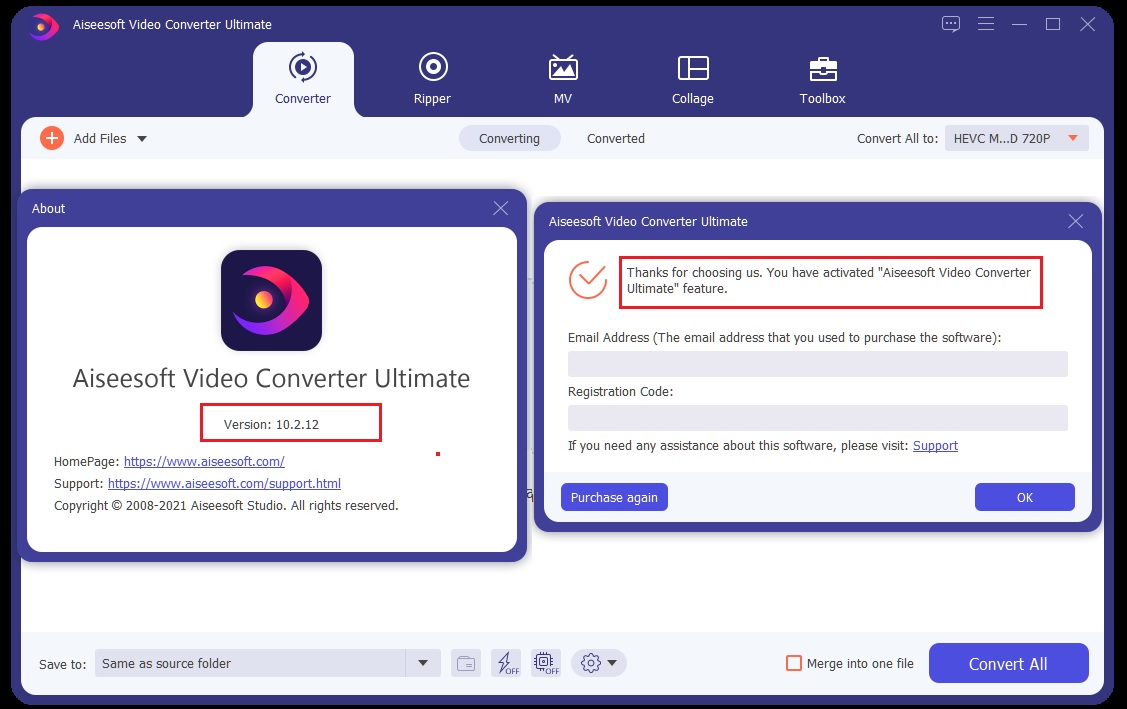Open the support.html link in About
The image size is (1127, 709).
coord(224,483)
